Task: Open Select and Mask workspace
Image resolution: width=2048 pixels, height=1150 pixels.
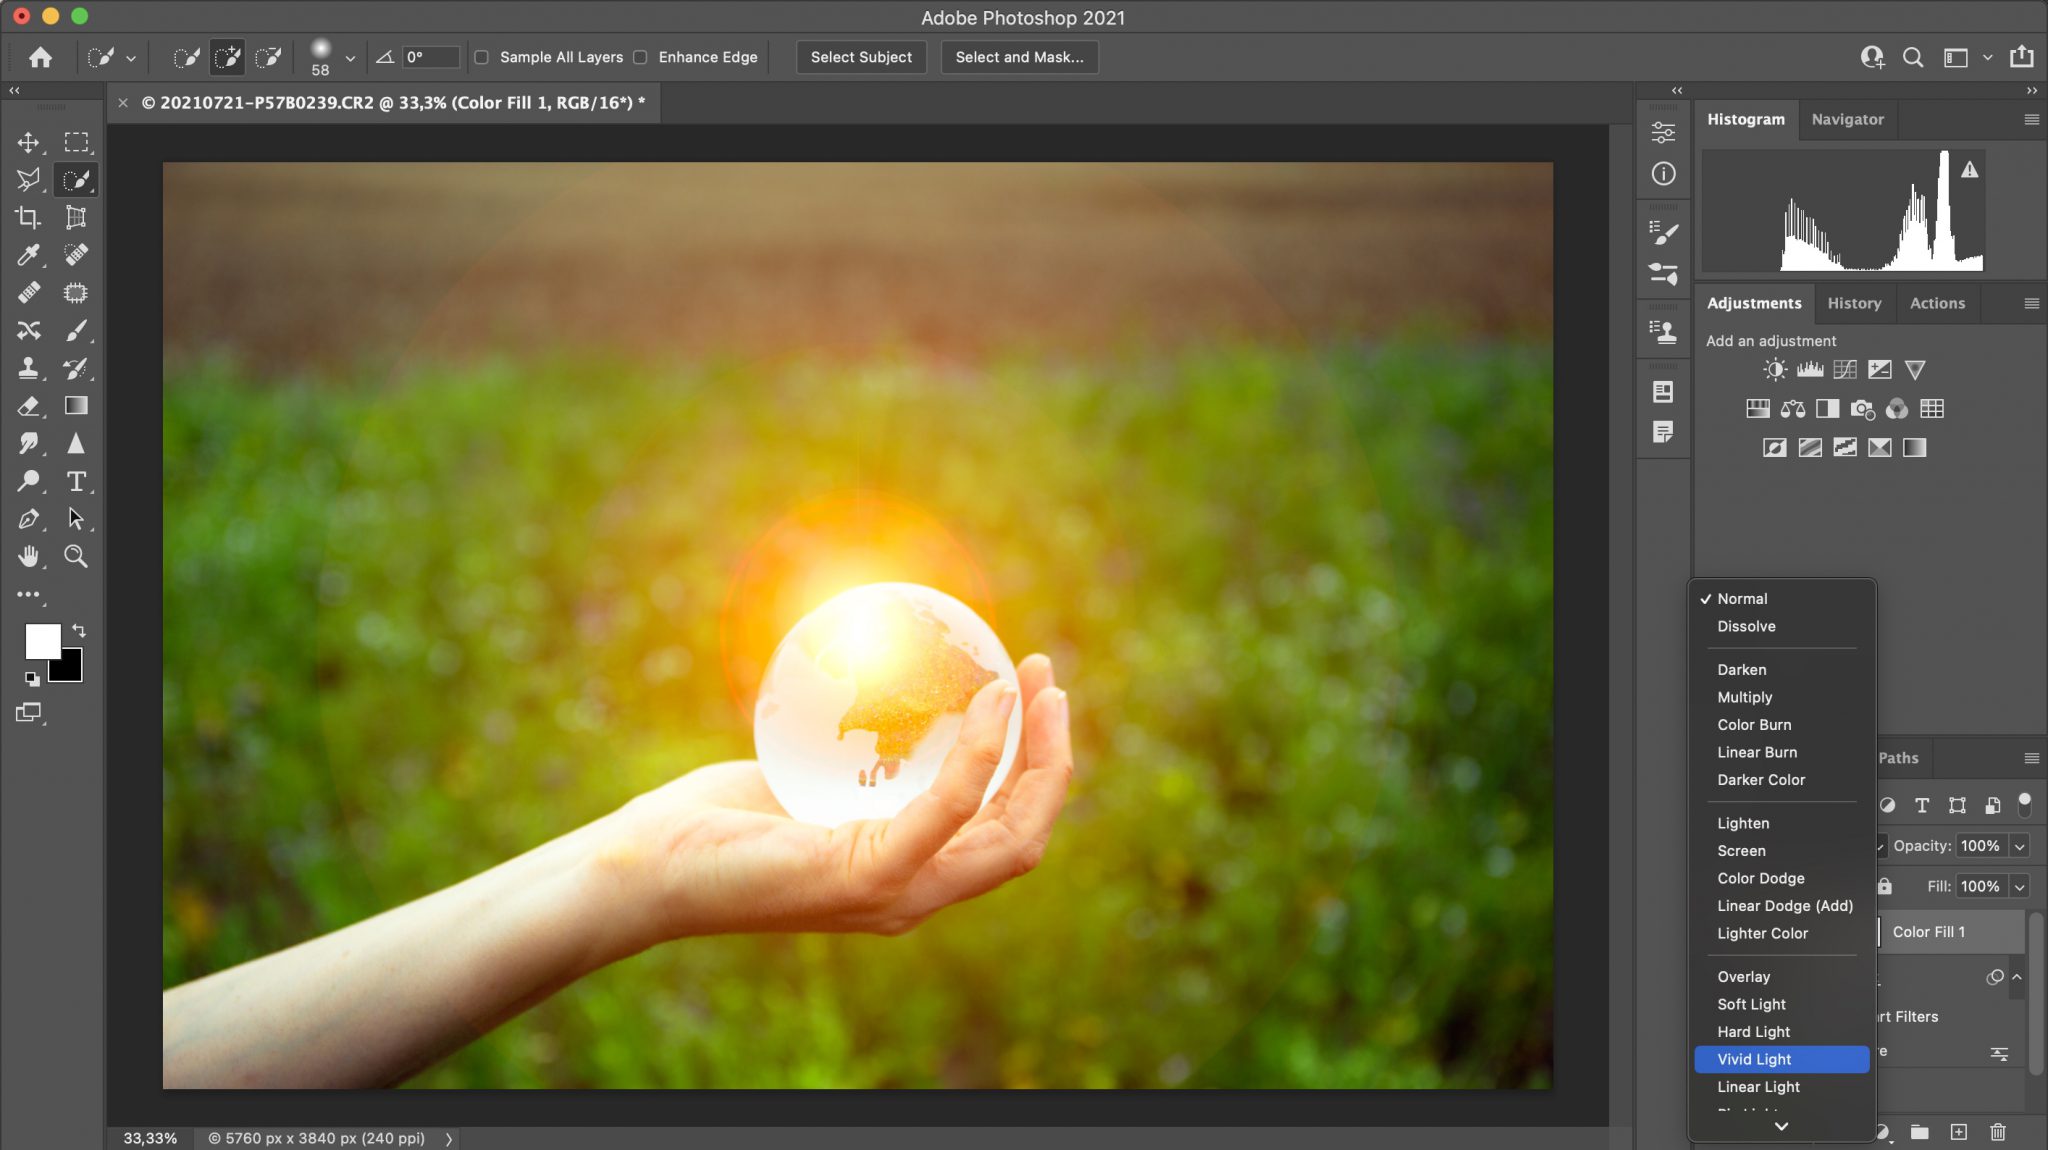Action: point(1017,57)
